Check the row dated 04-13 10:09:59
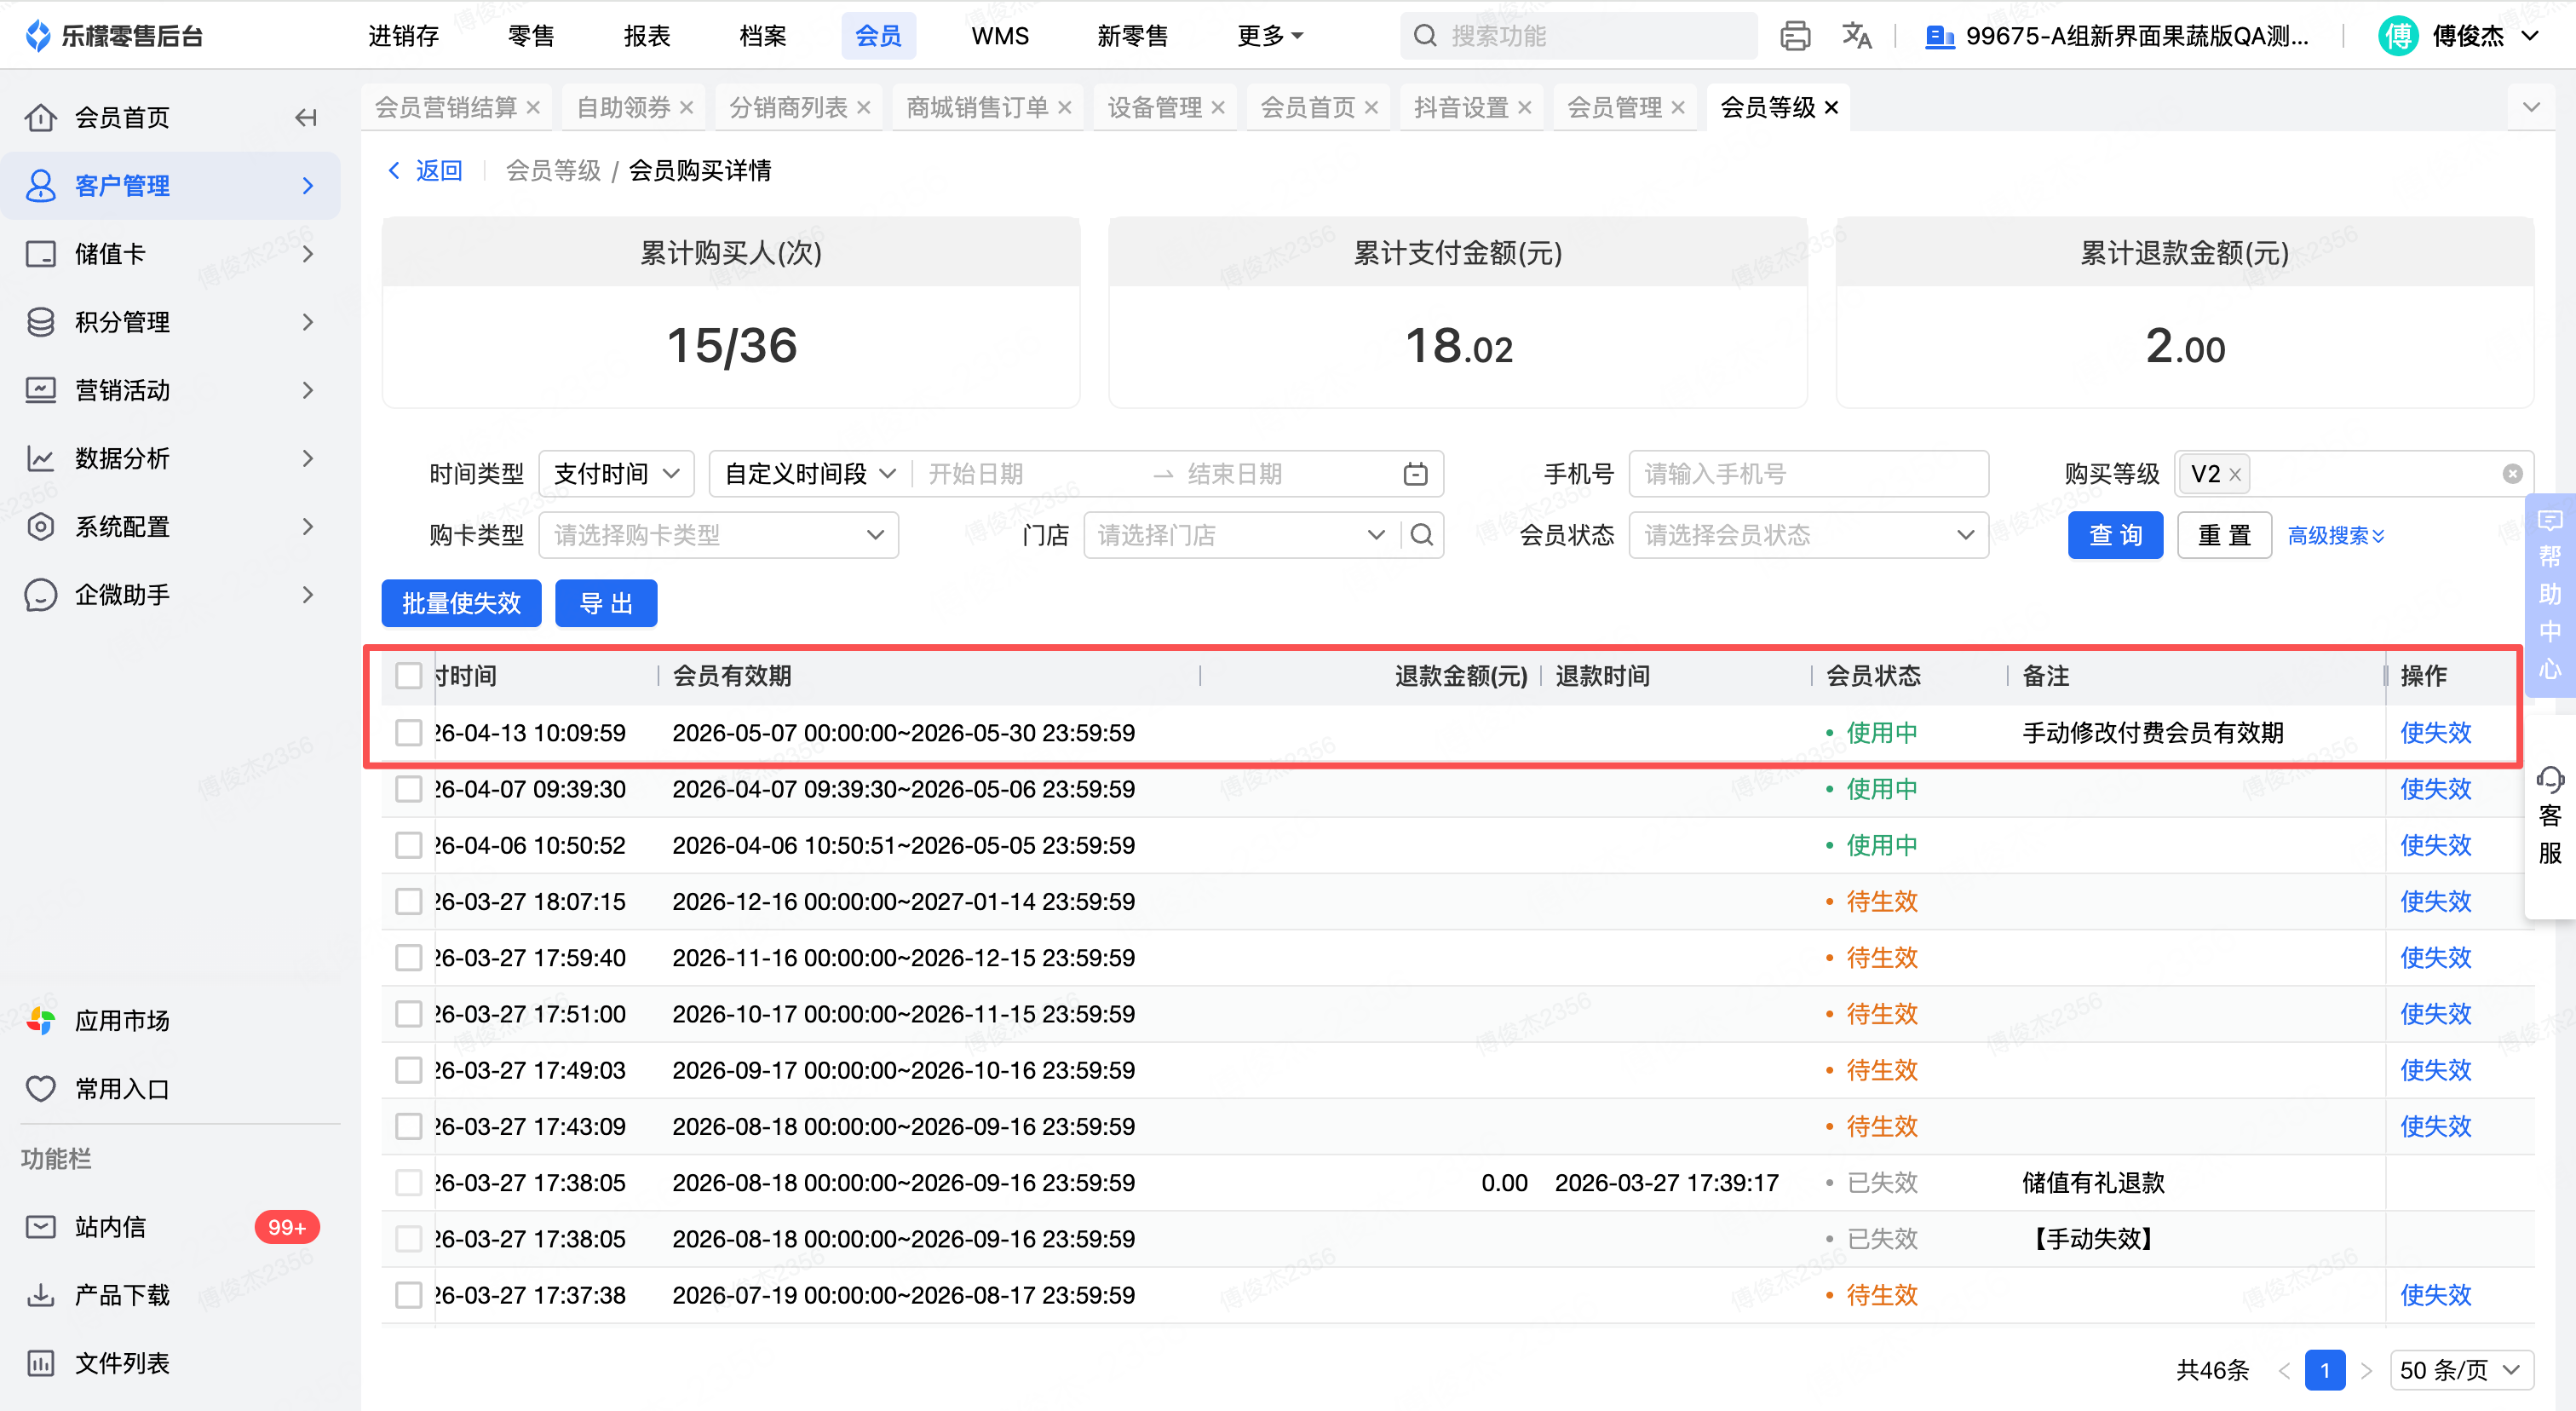This screenshot has width=2576, height=1411. click(x=408, y=733)
